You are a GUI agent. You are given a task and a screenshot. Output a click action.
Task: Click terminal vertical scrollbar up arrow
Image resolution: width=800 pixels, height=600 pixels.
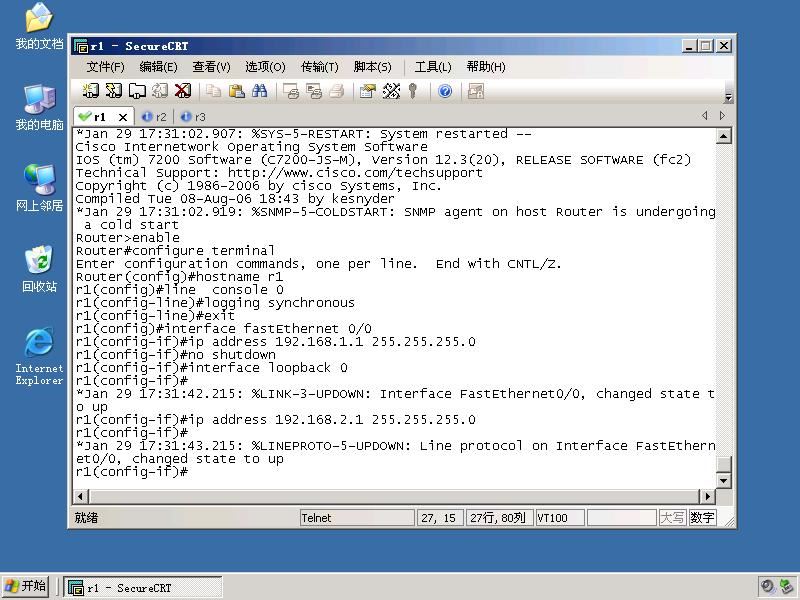tap(723, 136)
